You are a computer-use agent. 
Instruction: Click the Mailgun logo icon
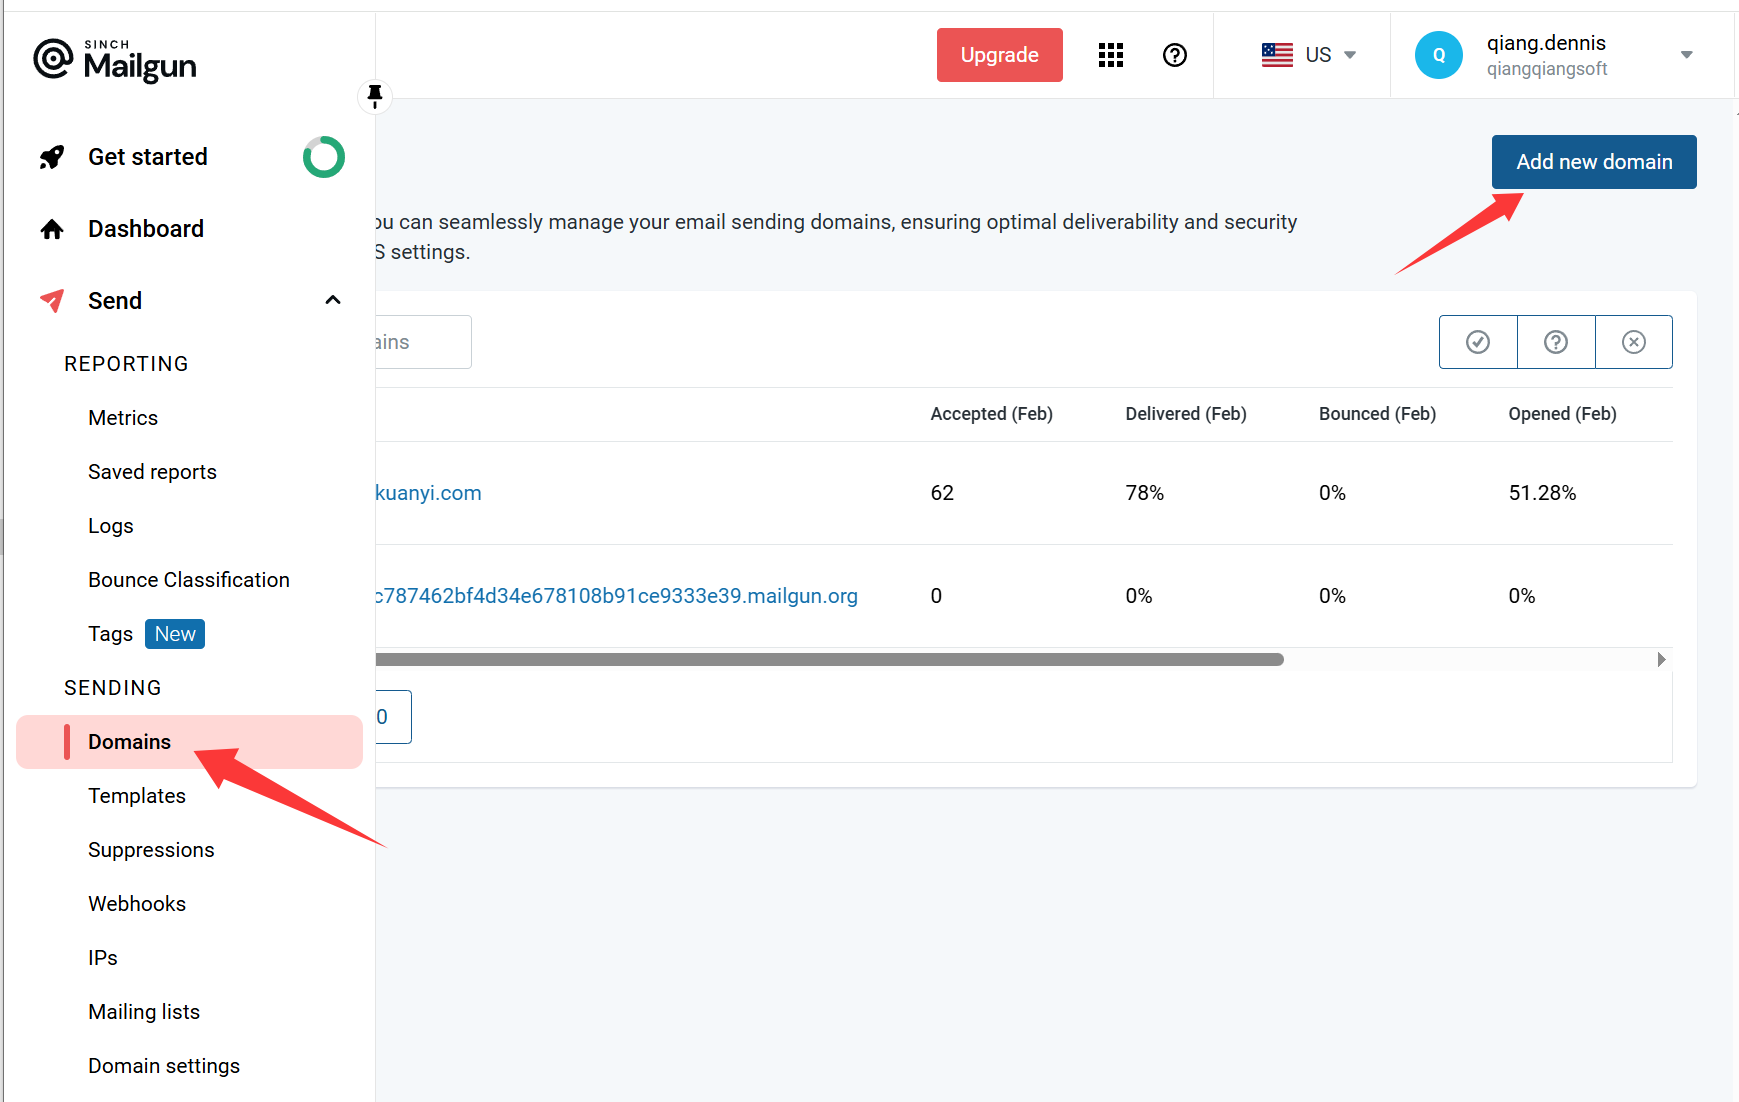point(53,60)
